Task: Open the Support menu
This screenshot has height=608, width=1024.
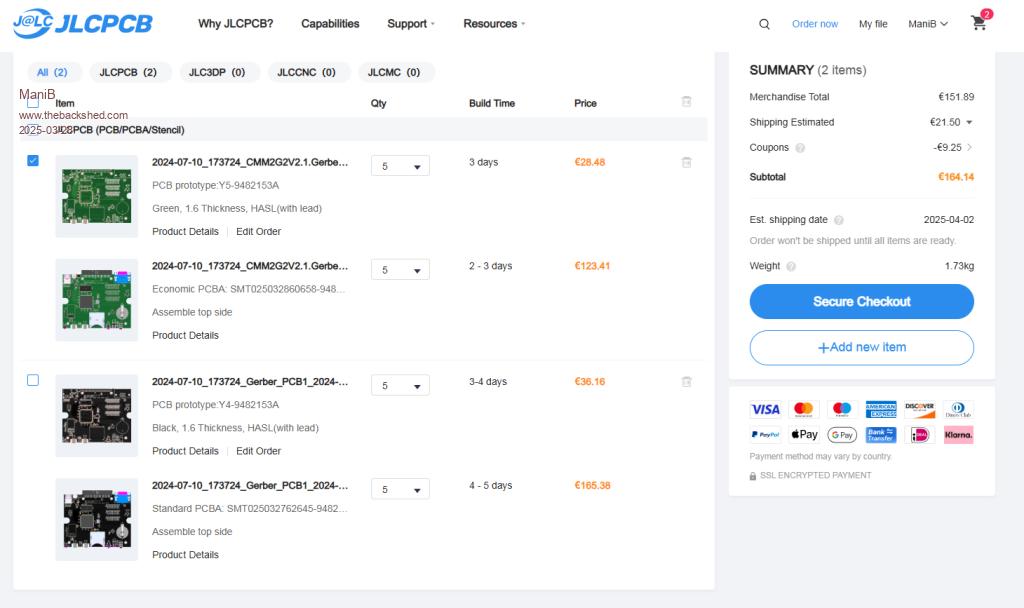Action: click(x=411, y=24)
